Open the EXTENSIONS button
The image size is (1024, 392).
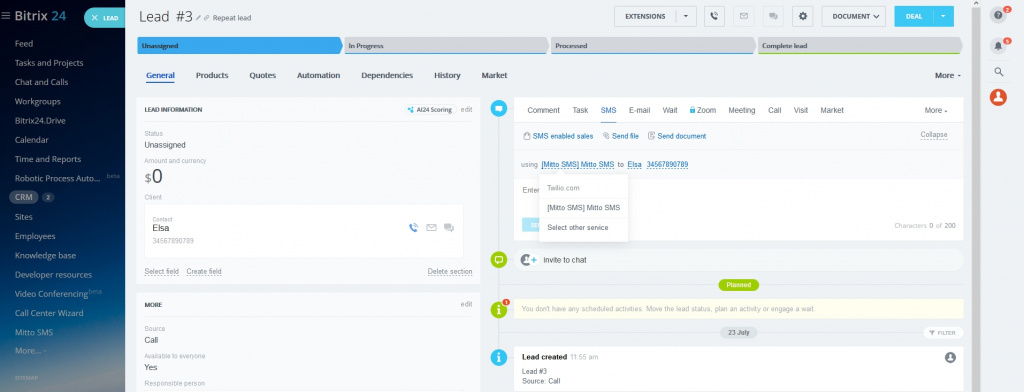[645, 16]
